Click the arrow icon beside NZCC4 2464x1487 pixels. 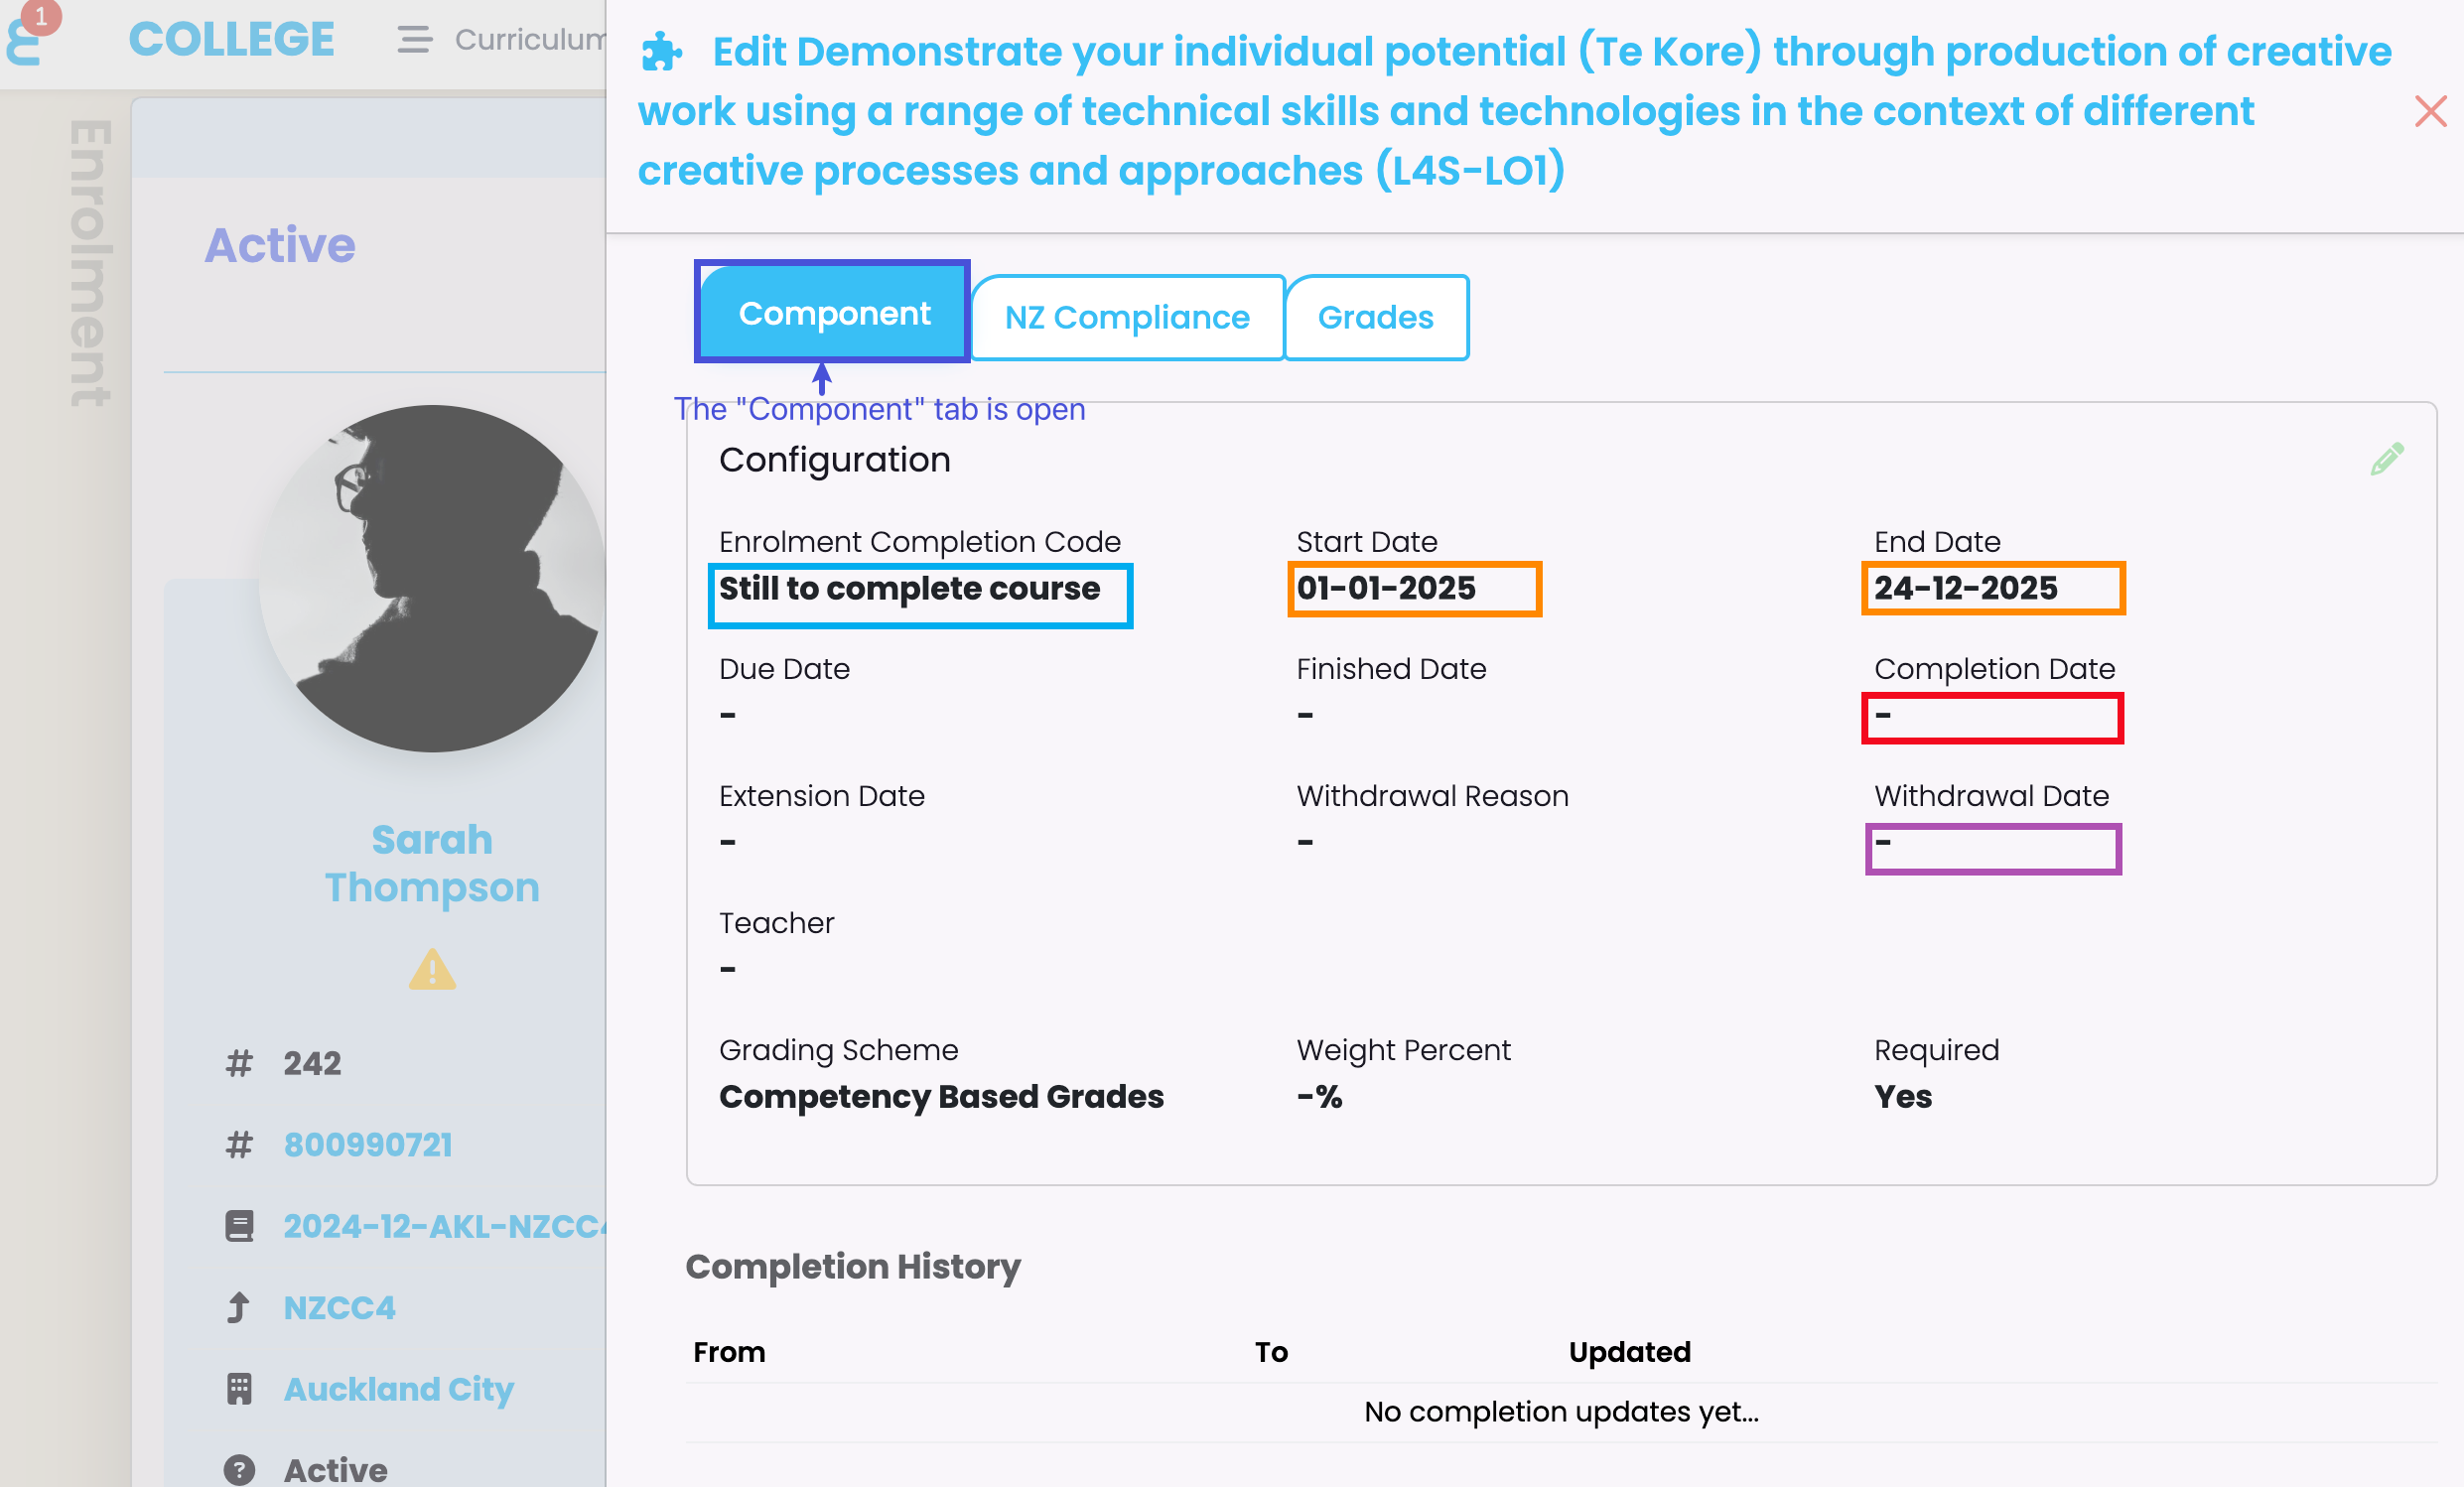coord(239,1308)
